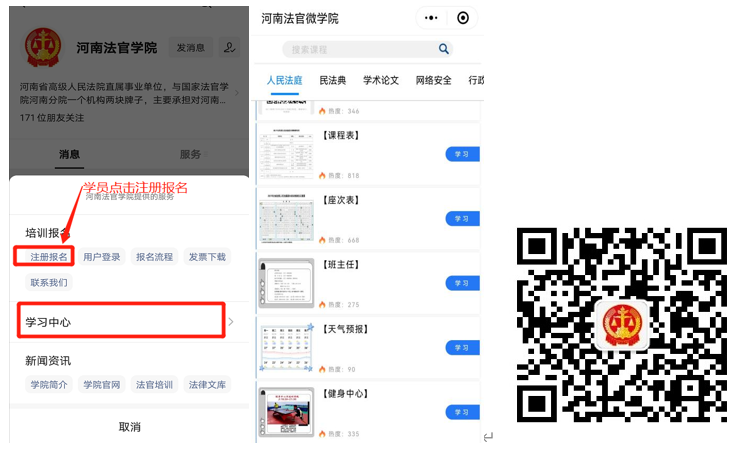Click the 【课程表】 title text

[341, 135]
